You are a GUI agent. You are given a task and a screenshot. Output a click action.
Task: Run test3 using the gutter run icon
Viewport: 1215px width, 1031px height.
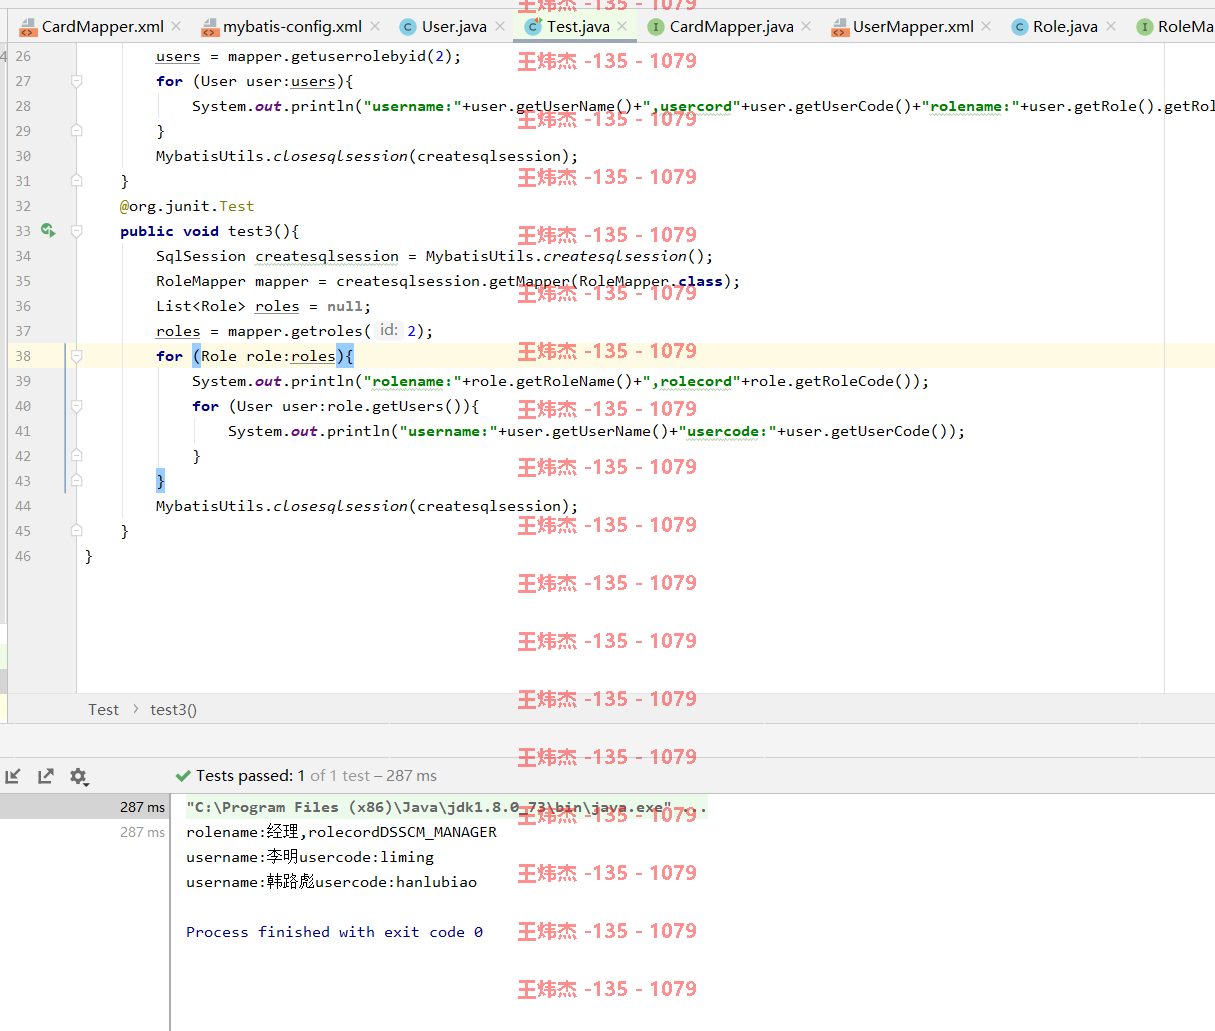(48, 231)
